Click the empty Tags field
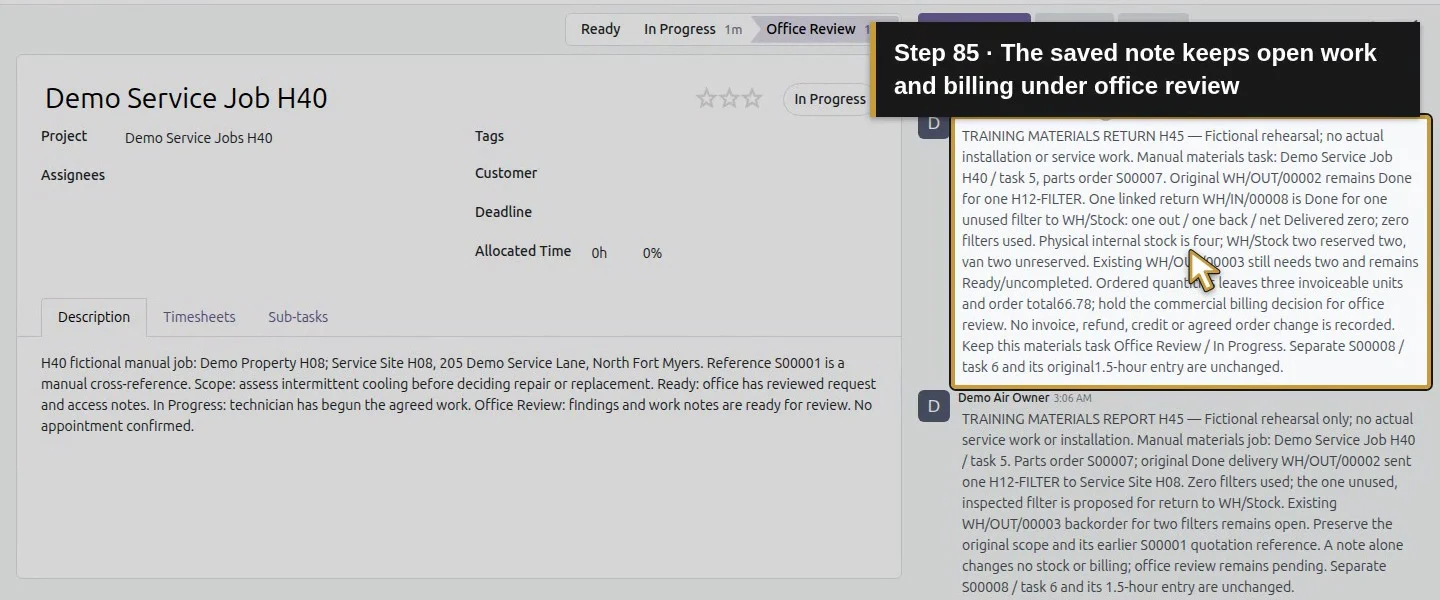 pos(730,137)
